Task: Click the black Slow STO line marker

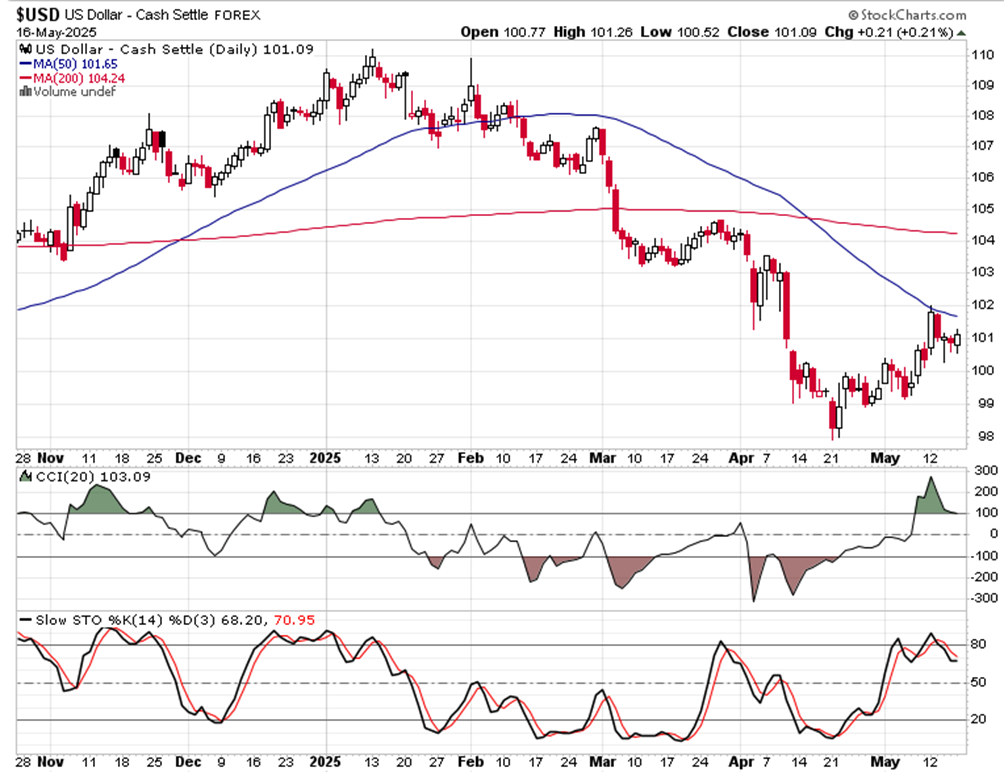Action: 26,620
